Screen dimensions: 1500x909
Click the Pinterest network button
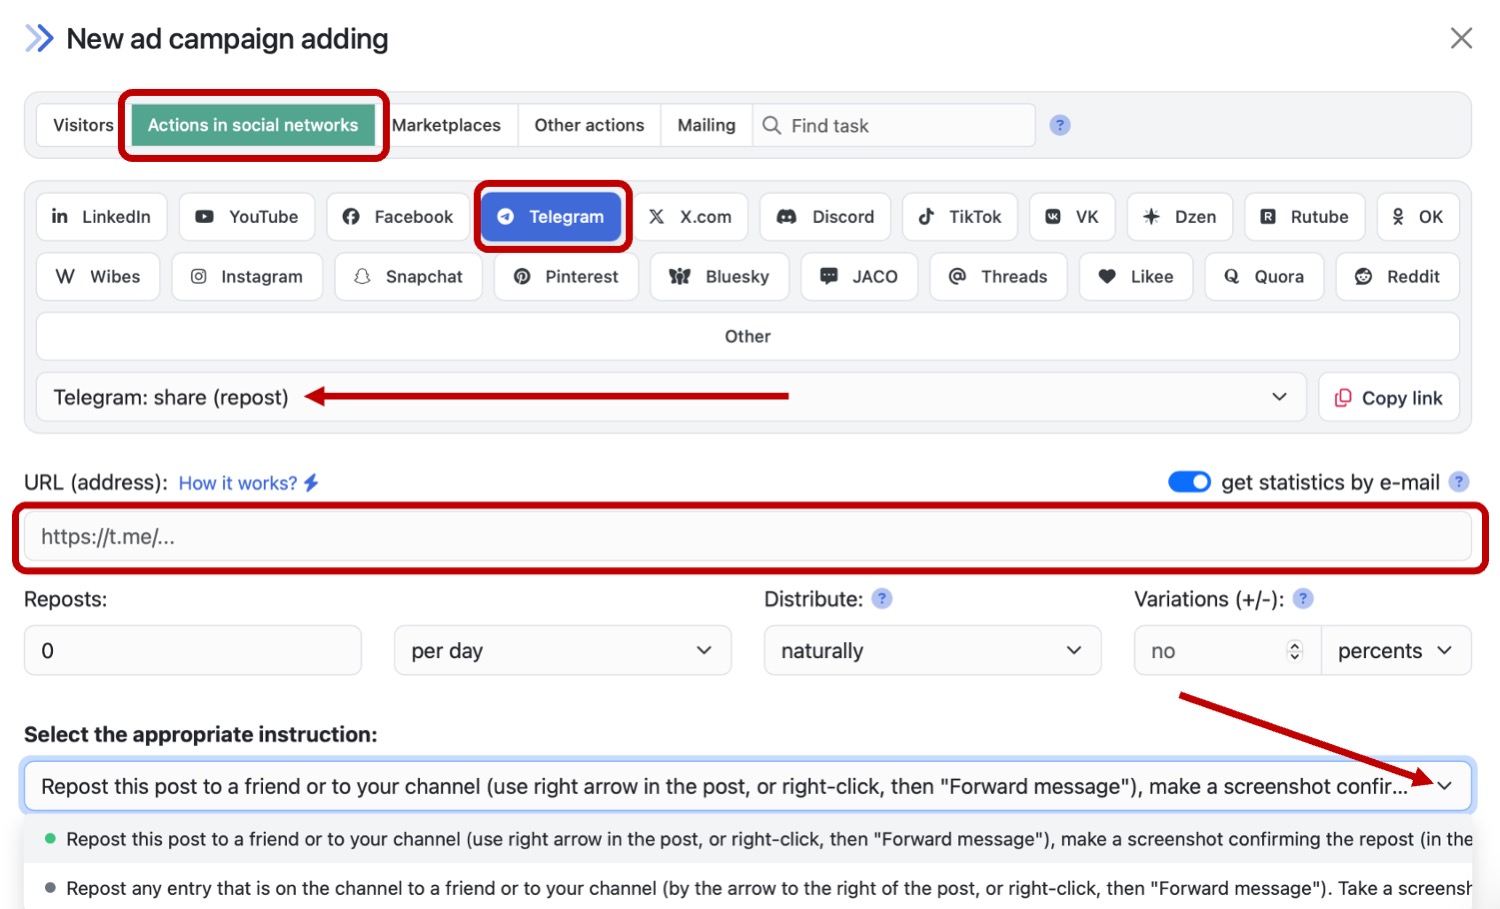(566, 277)
